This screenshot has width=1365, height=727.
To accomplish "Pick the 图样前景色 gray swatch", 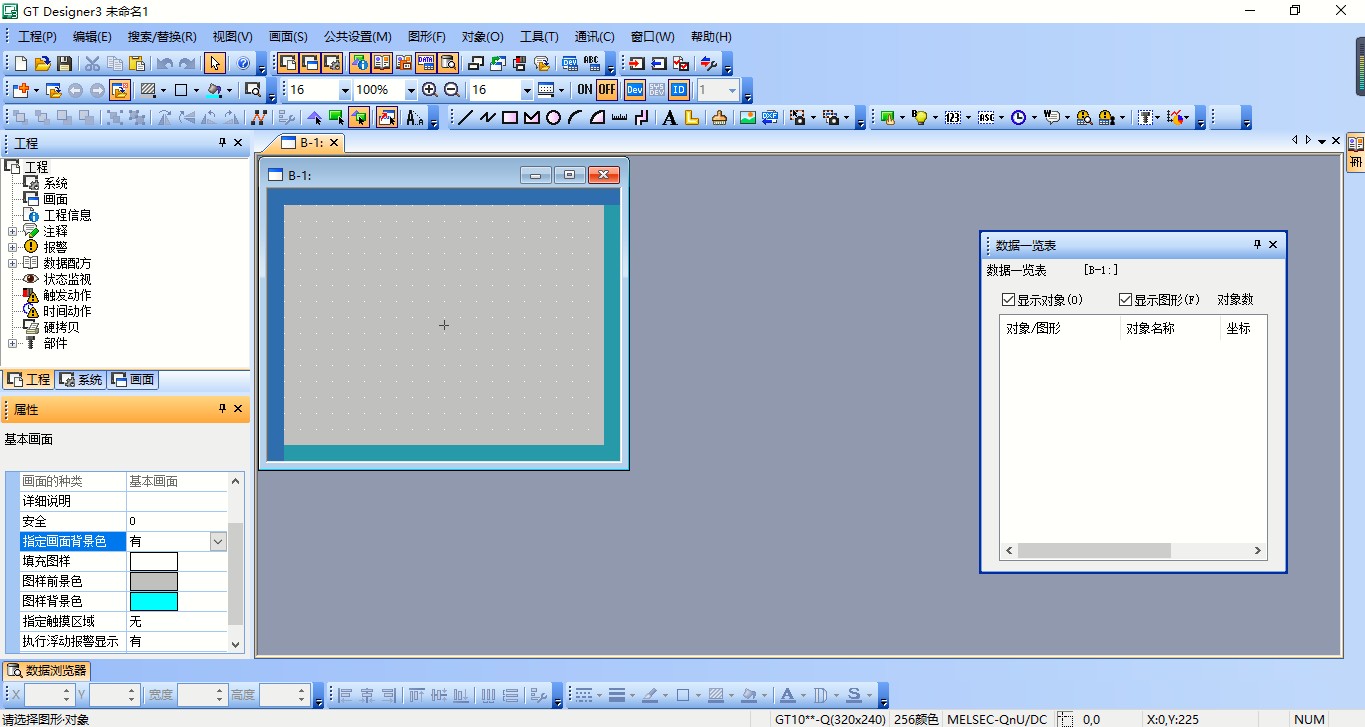I will point(154,581).
